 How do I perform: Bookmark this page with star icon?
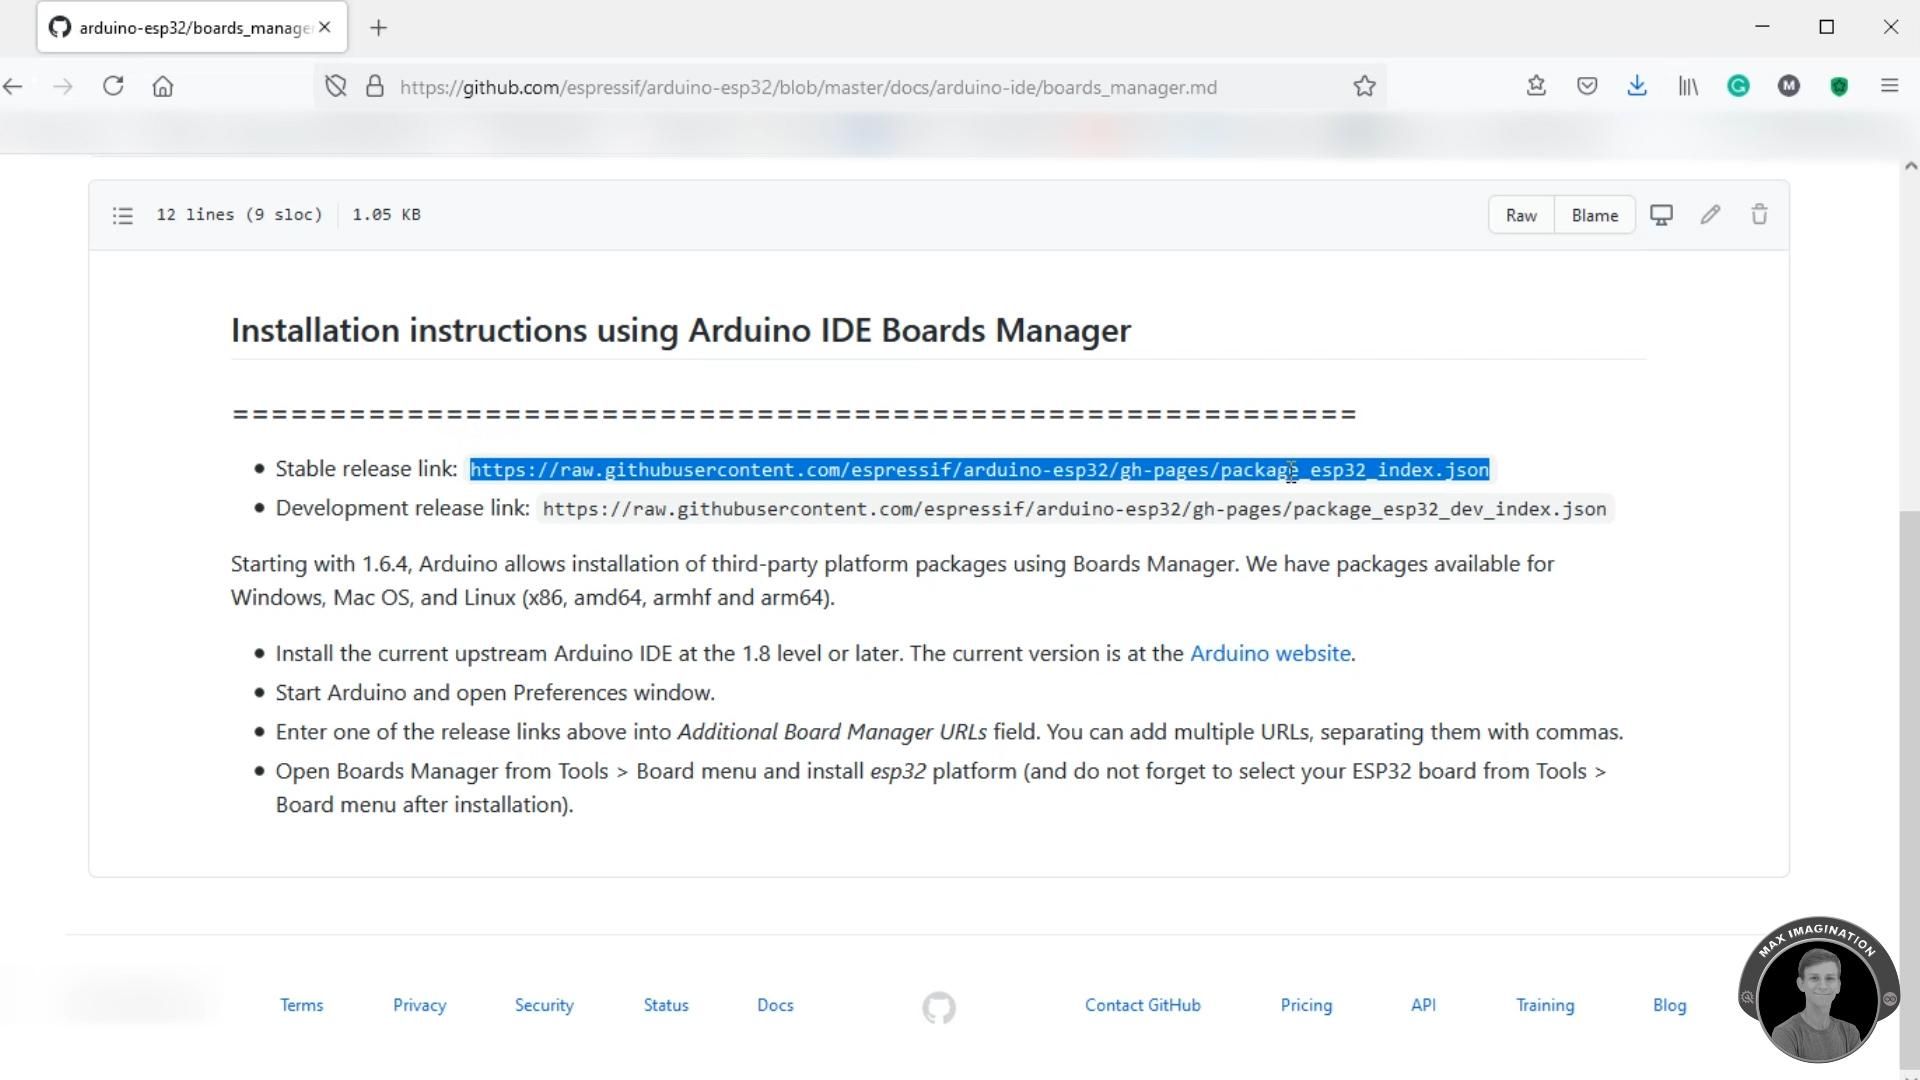pos(1364,87)
